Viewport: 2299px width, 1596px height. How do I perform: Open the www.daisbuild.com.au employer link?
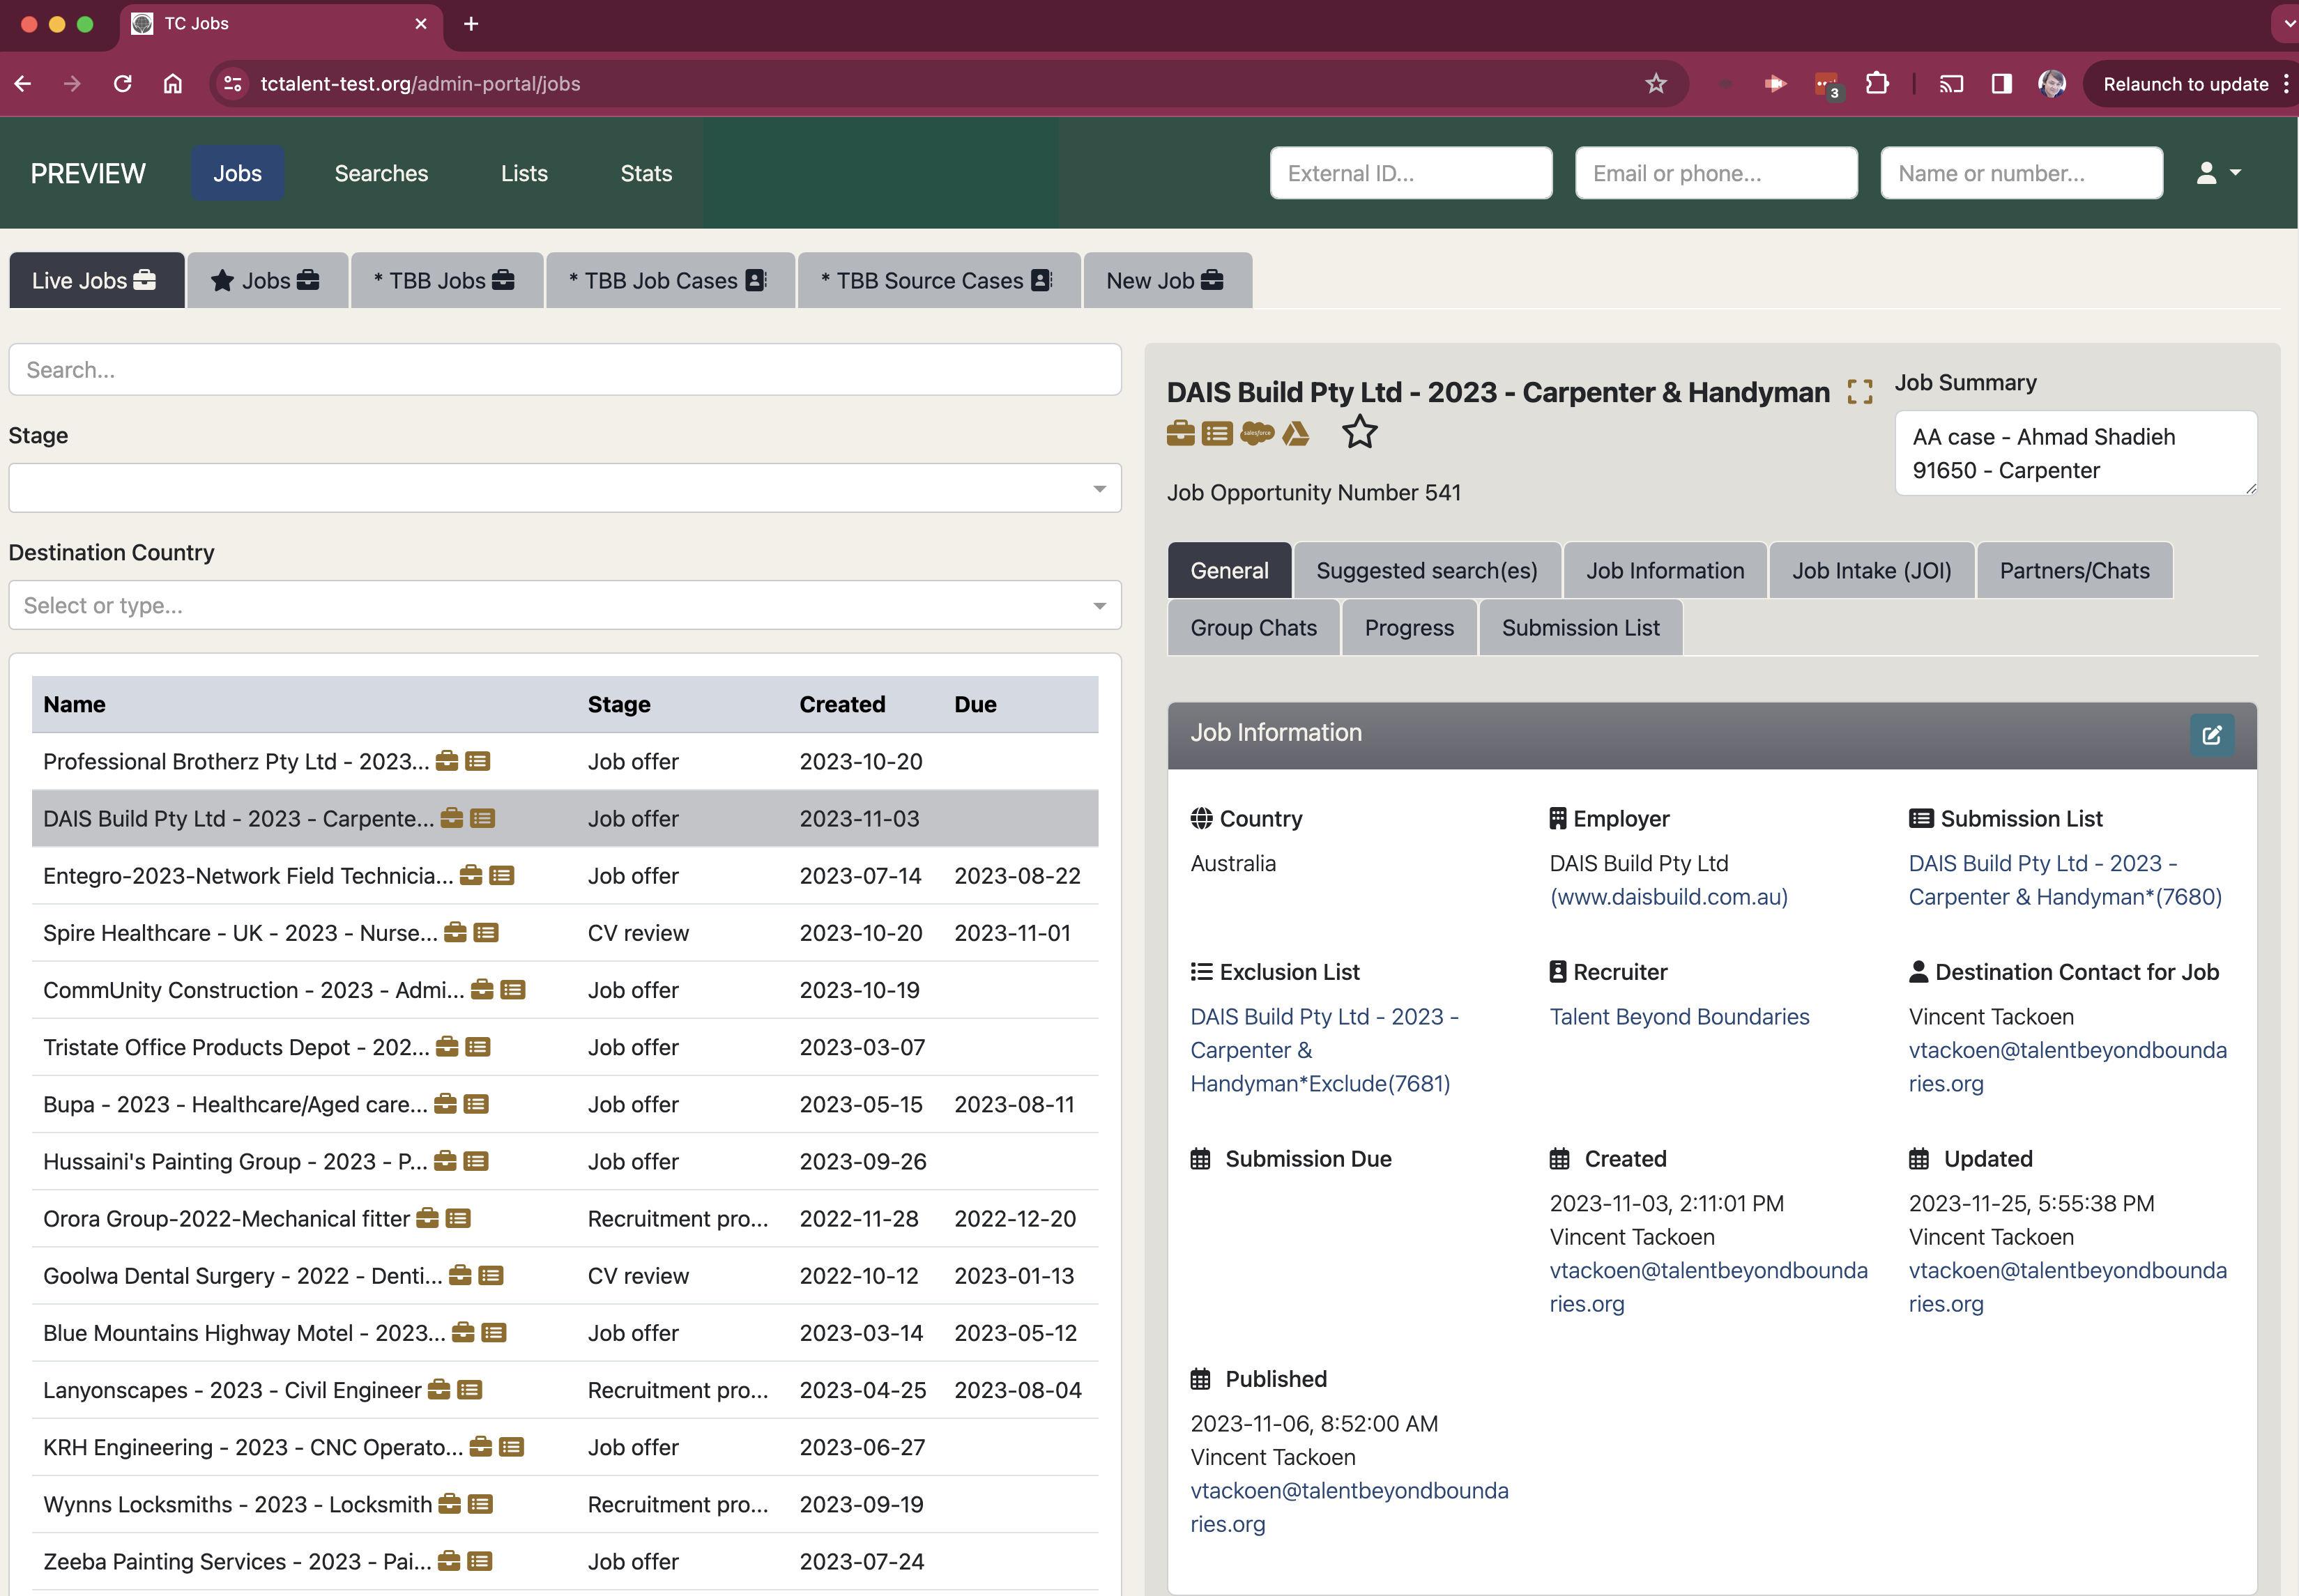point(1668,897)
